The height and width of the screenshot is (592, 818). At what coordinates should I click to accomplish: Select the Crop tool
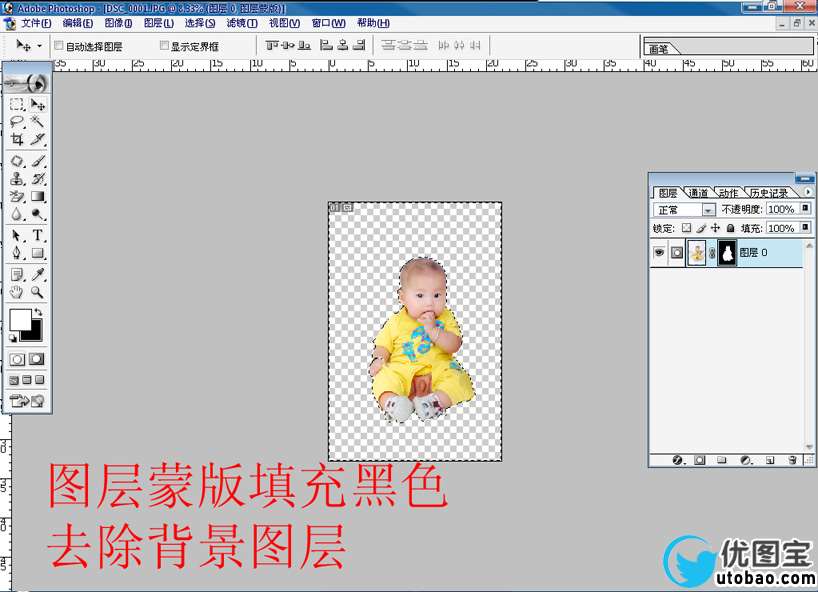click(x=17, y=139)
